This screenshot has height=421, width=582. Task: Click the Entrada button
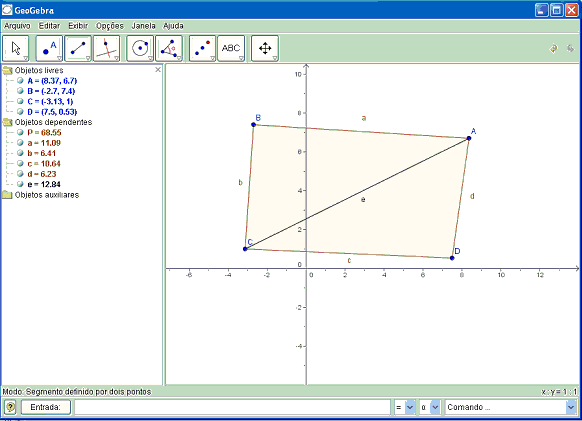pyautogui.click(x=45, y=407)
